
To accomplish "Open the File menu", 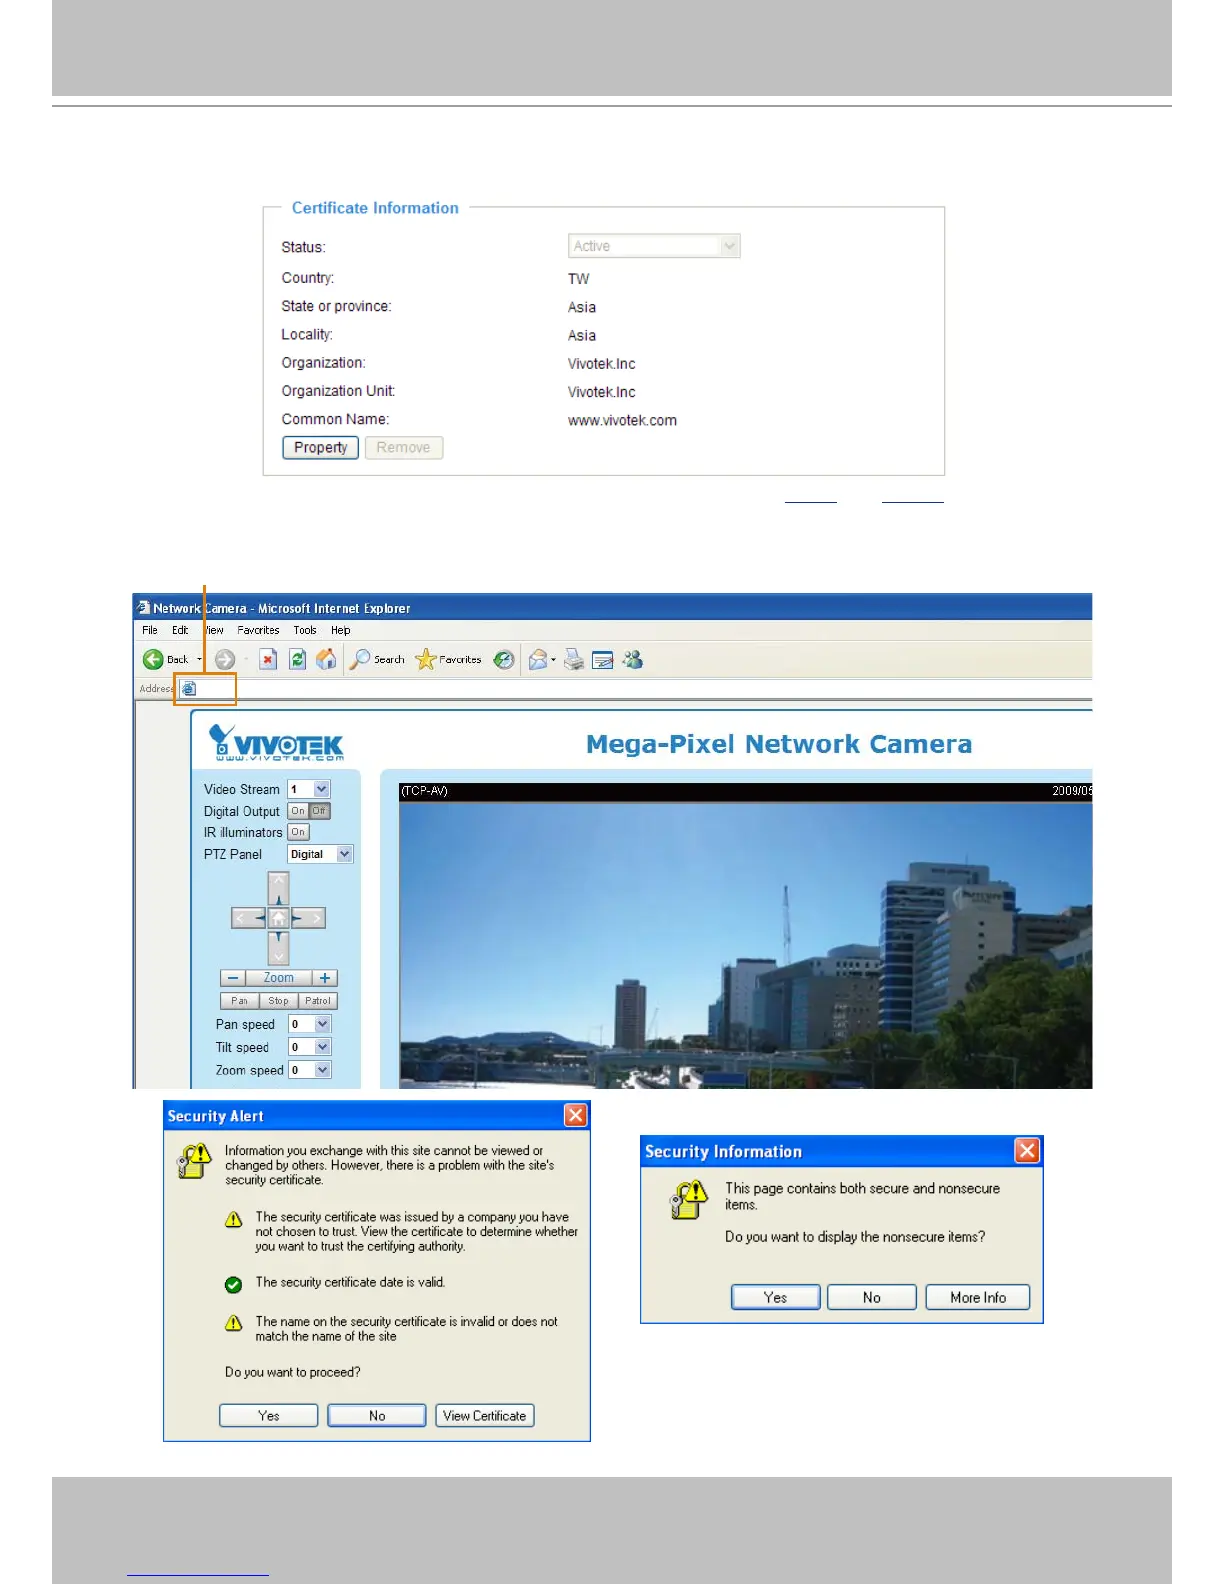I will (x=150, y=630).
